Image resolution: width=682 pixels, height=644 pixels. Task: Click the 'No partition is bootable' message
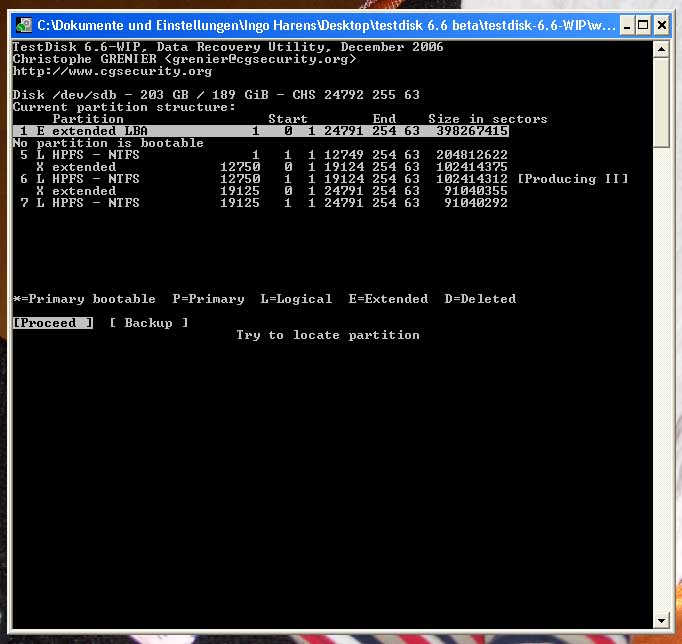pos(108,143)
